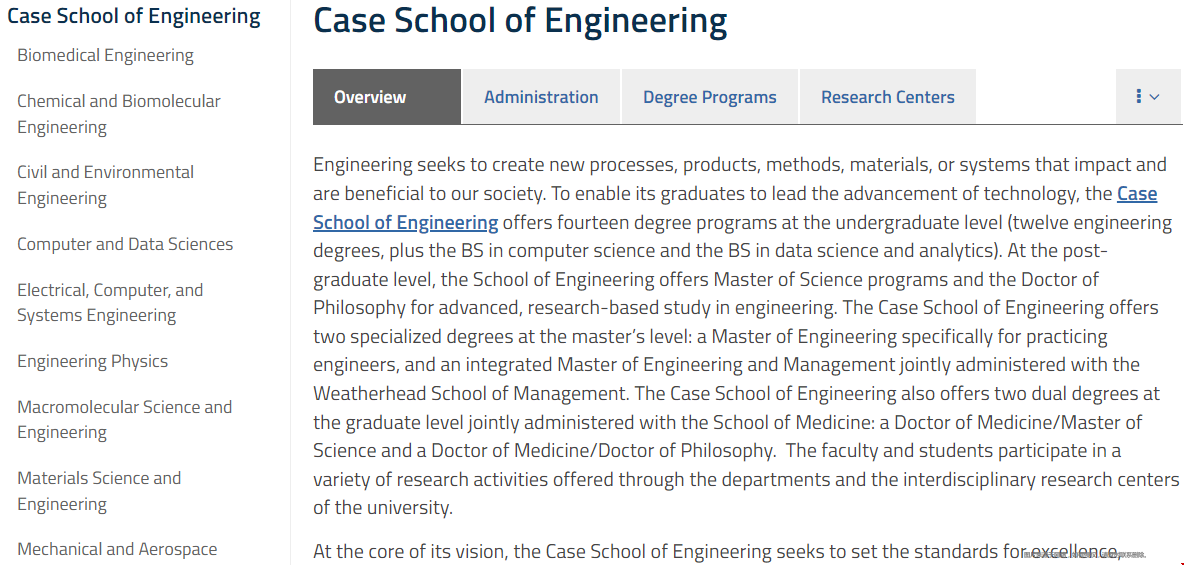Go to Chemical and Biomolecular Engineering
The height and width of the screenshot is (565, 1184).
click(119, 114)
